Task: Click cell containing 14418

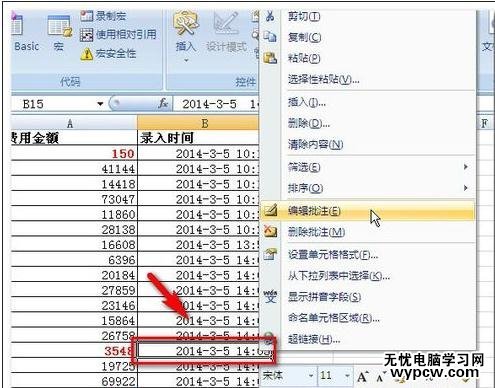Action: 73,184
